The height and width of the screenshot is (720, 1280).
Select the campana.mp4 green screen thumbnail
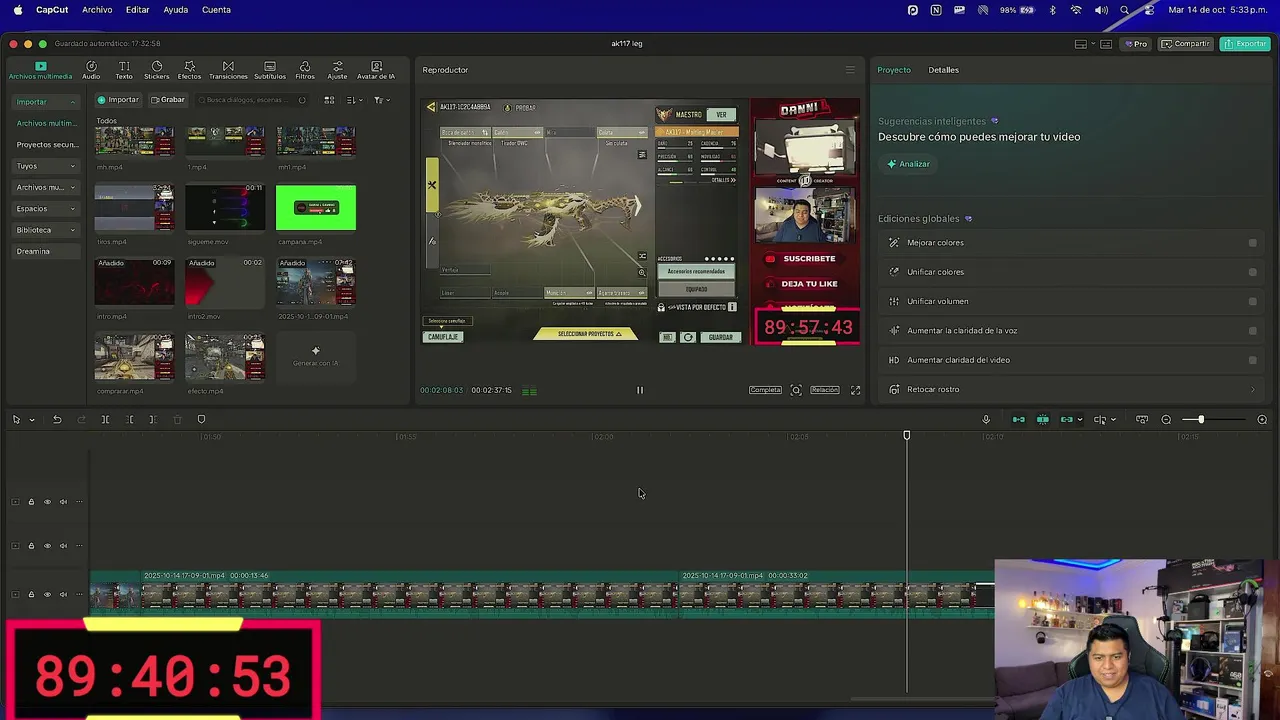coord(315,208)
